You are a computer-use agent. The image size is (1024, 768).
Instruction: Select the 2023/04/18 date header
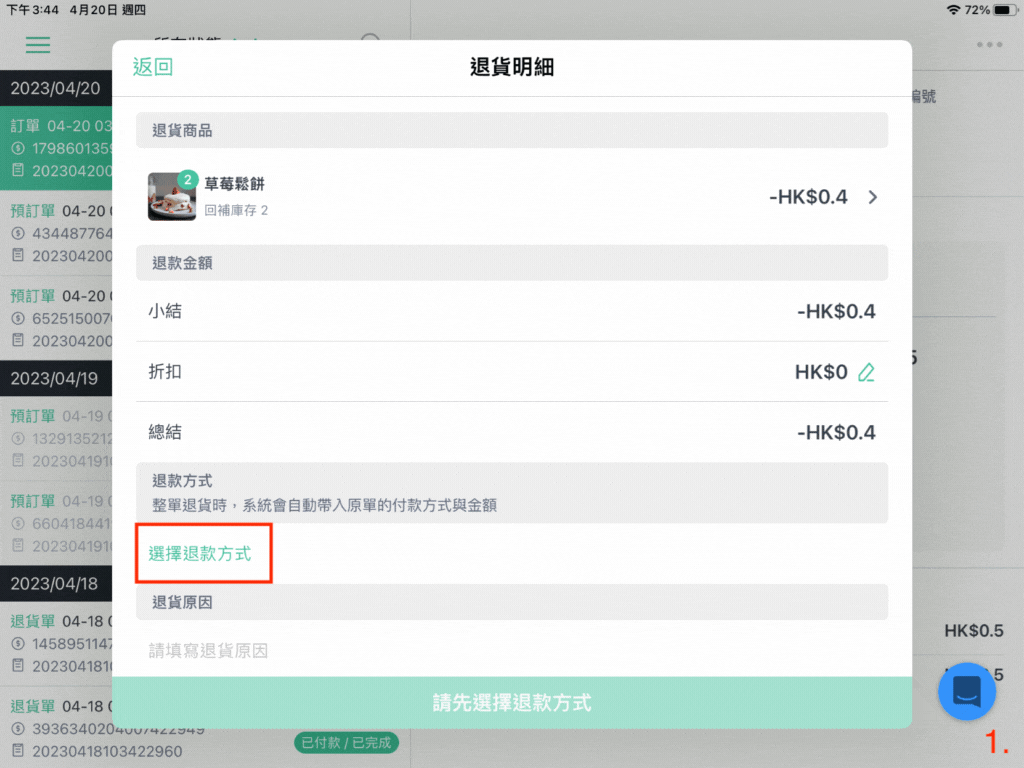54,583
